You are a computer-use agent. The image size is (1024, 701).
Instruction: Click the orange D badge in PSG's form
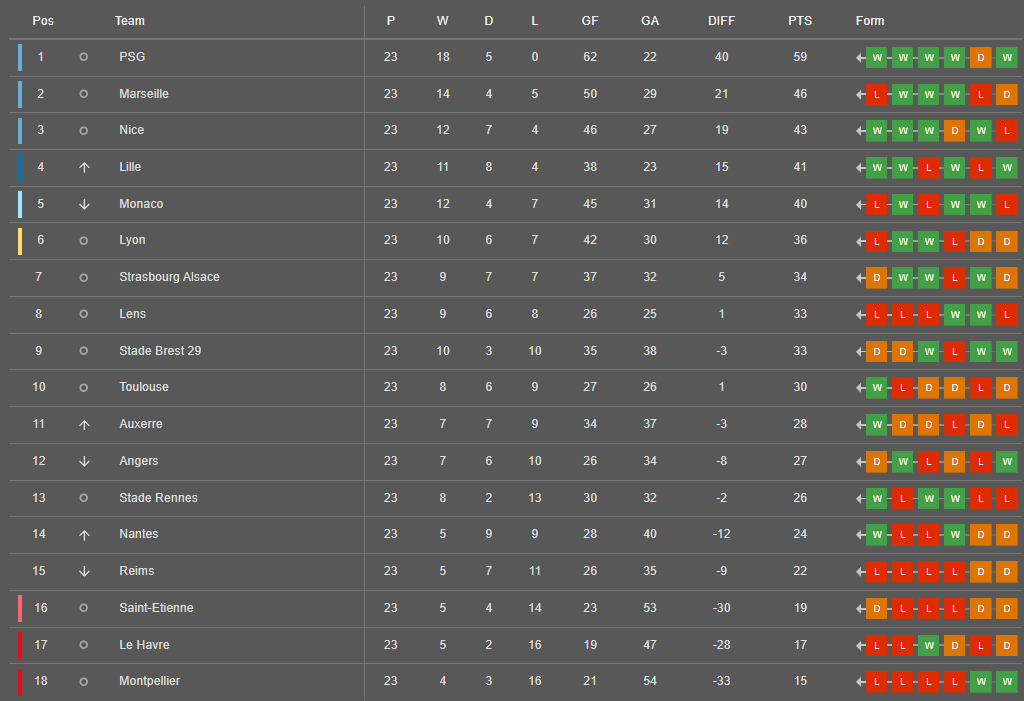tap(980, 57)
